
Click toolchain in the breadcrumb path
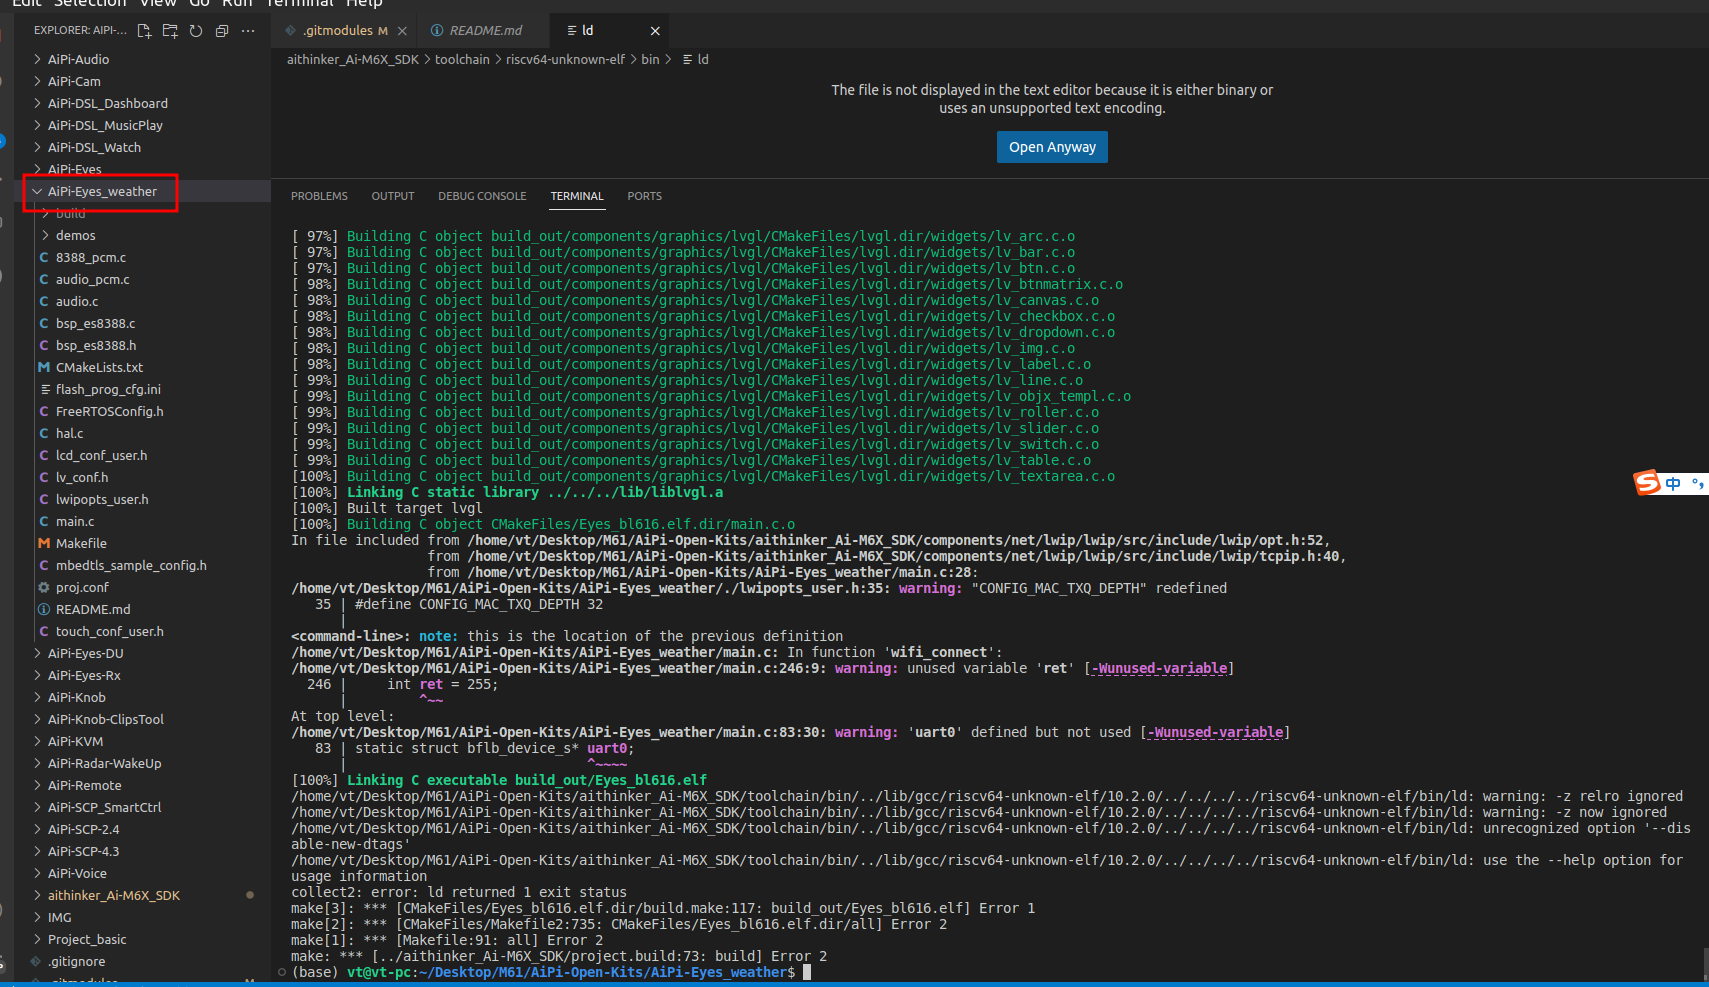462,60
